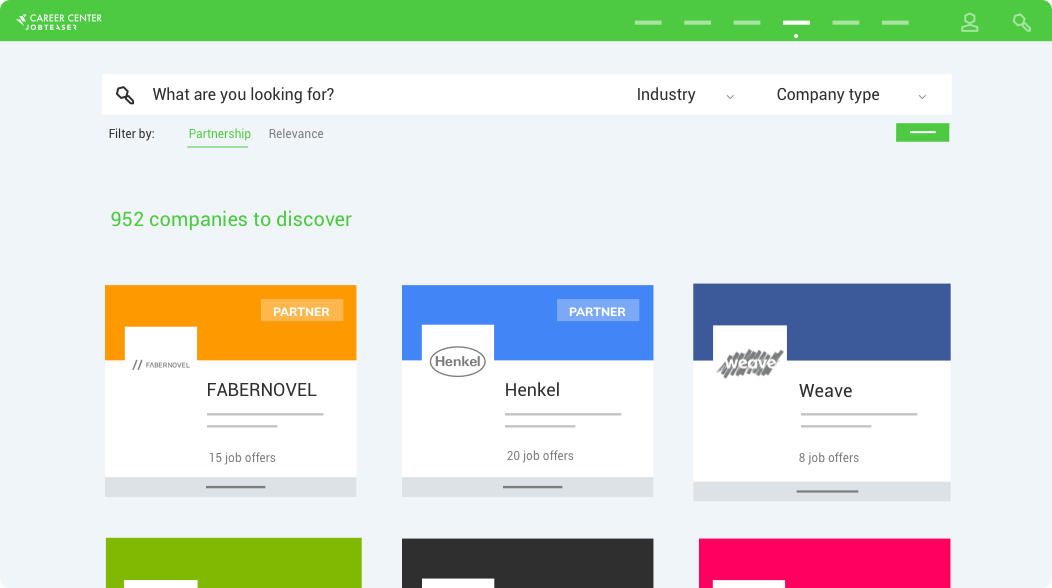This screenshot has width=1052, height=588.
Task: Click the Henkel oval logo
Action: tap(458, 361)
